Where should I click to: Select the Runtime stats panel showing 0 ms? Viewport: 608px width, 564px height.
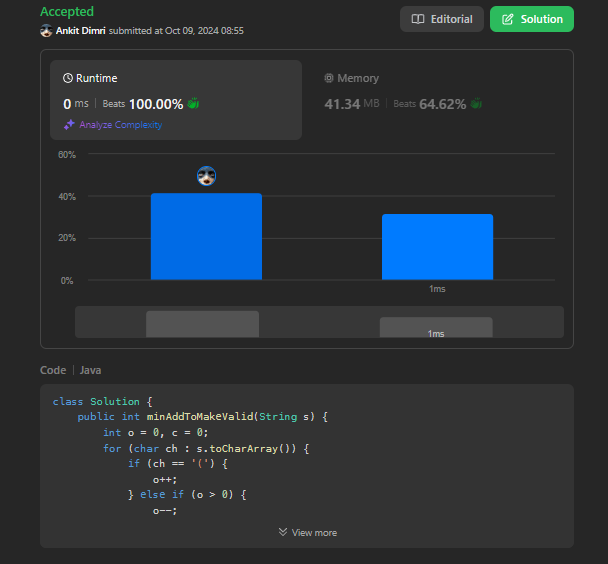point(176,99)
